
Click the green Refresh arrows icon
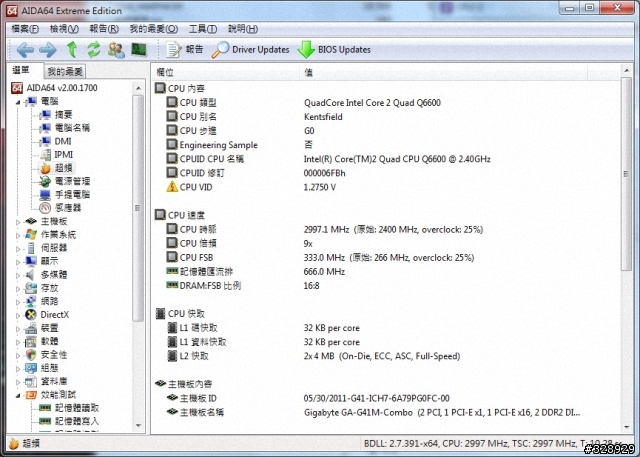pyautogui.click(x=94, y=49)
